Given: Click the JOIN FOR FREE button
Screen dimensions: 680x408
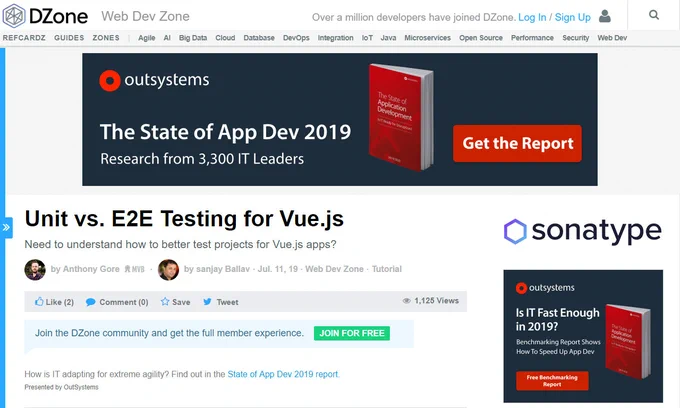Looking at the screenshot, I should 352,333.
